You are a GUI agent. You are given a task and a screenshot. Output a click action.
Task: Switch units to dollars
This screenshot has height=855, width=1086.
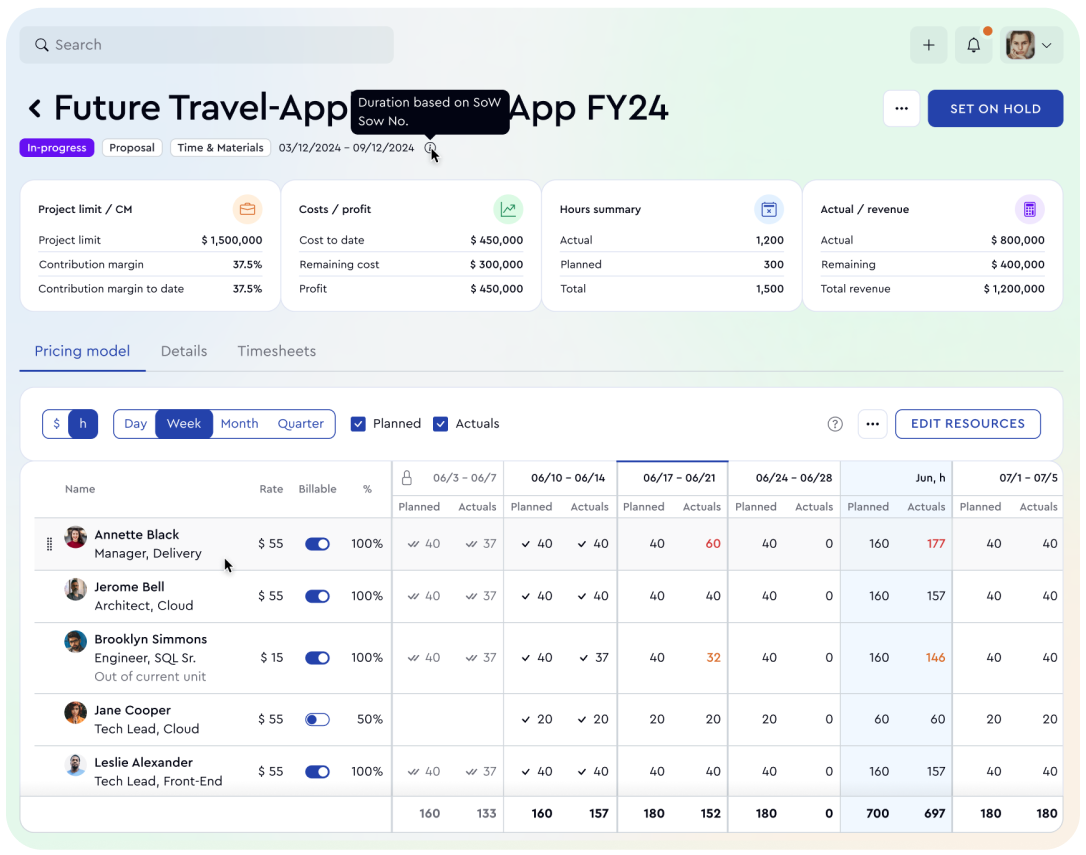(57, 424)
